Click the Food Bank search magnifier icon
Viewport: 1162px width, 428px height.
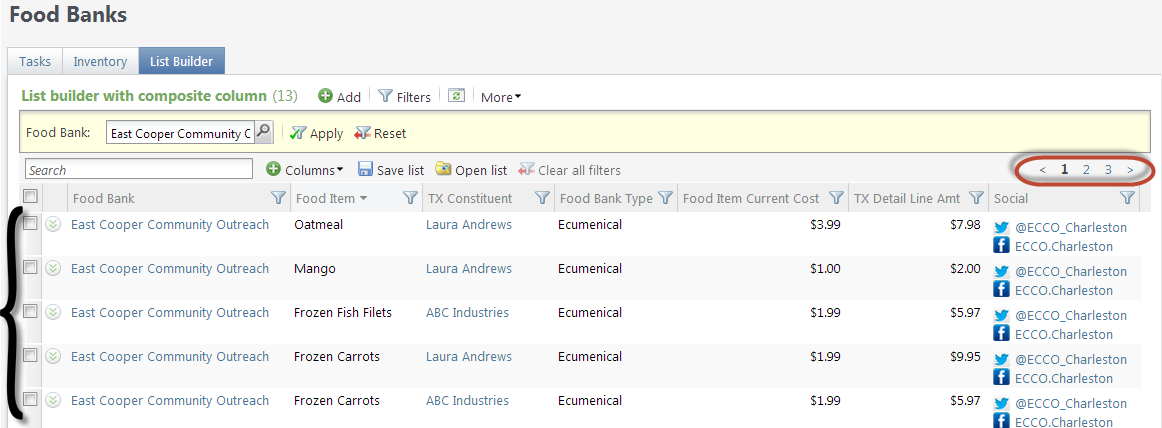264,133
